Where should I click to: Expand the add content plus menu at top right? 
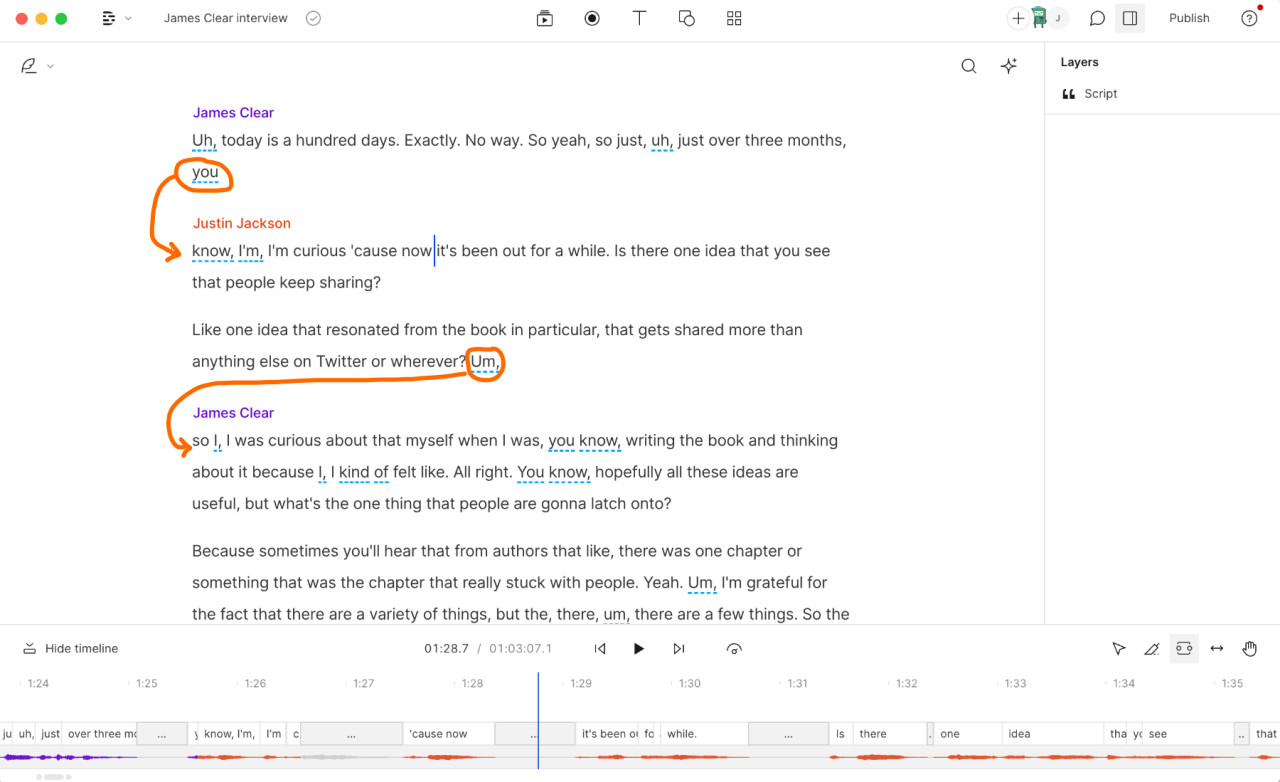point(1017,18)
